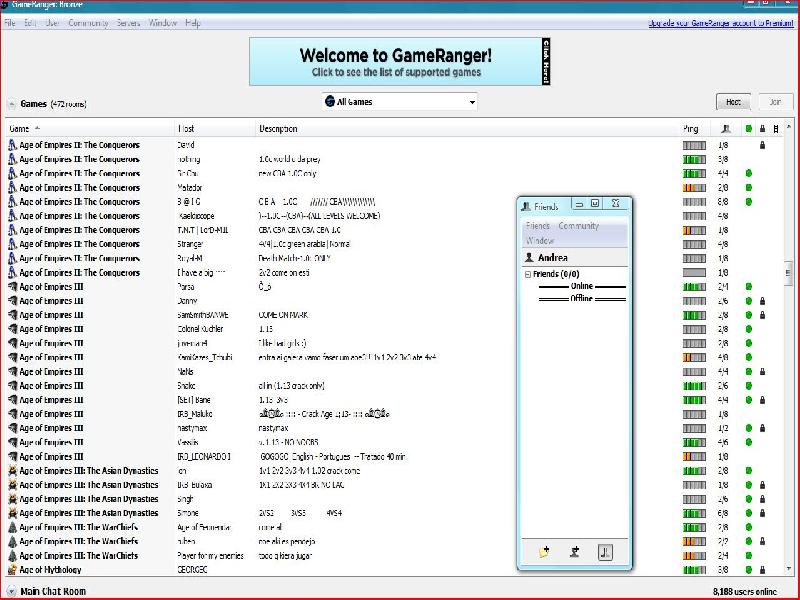Click the Asian Dynasties icon in singh's row
The height and width of the screenshot is (600, 800).
coord(12,499)
